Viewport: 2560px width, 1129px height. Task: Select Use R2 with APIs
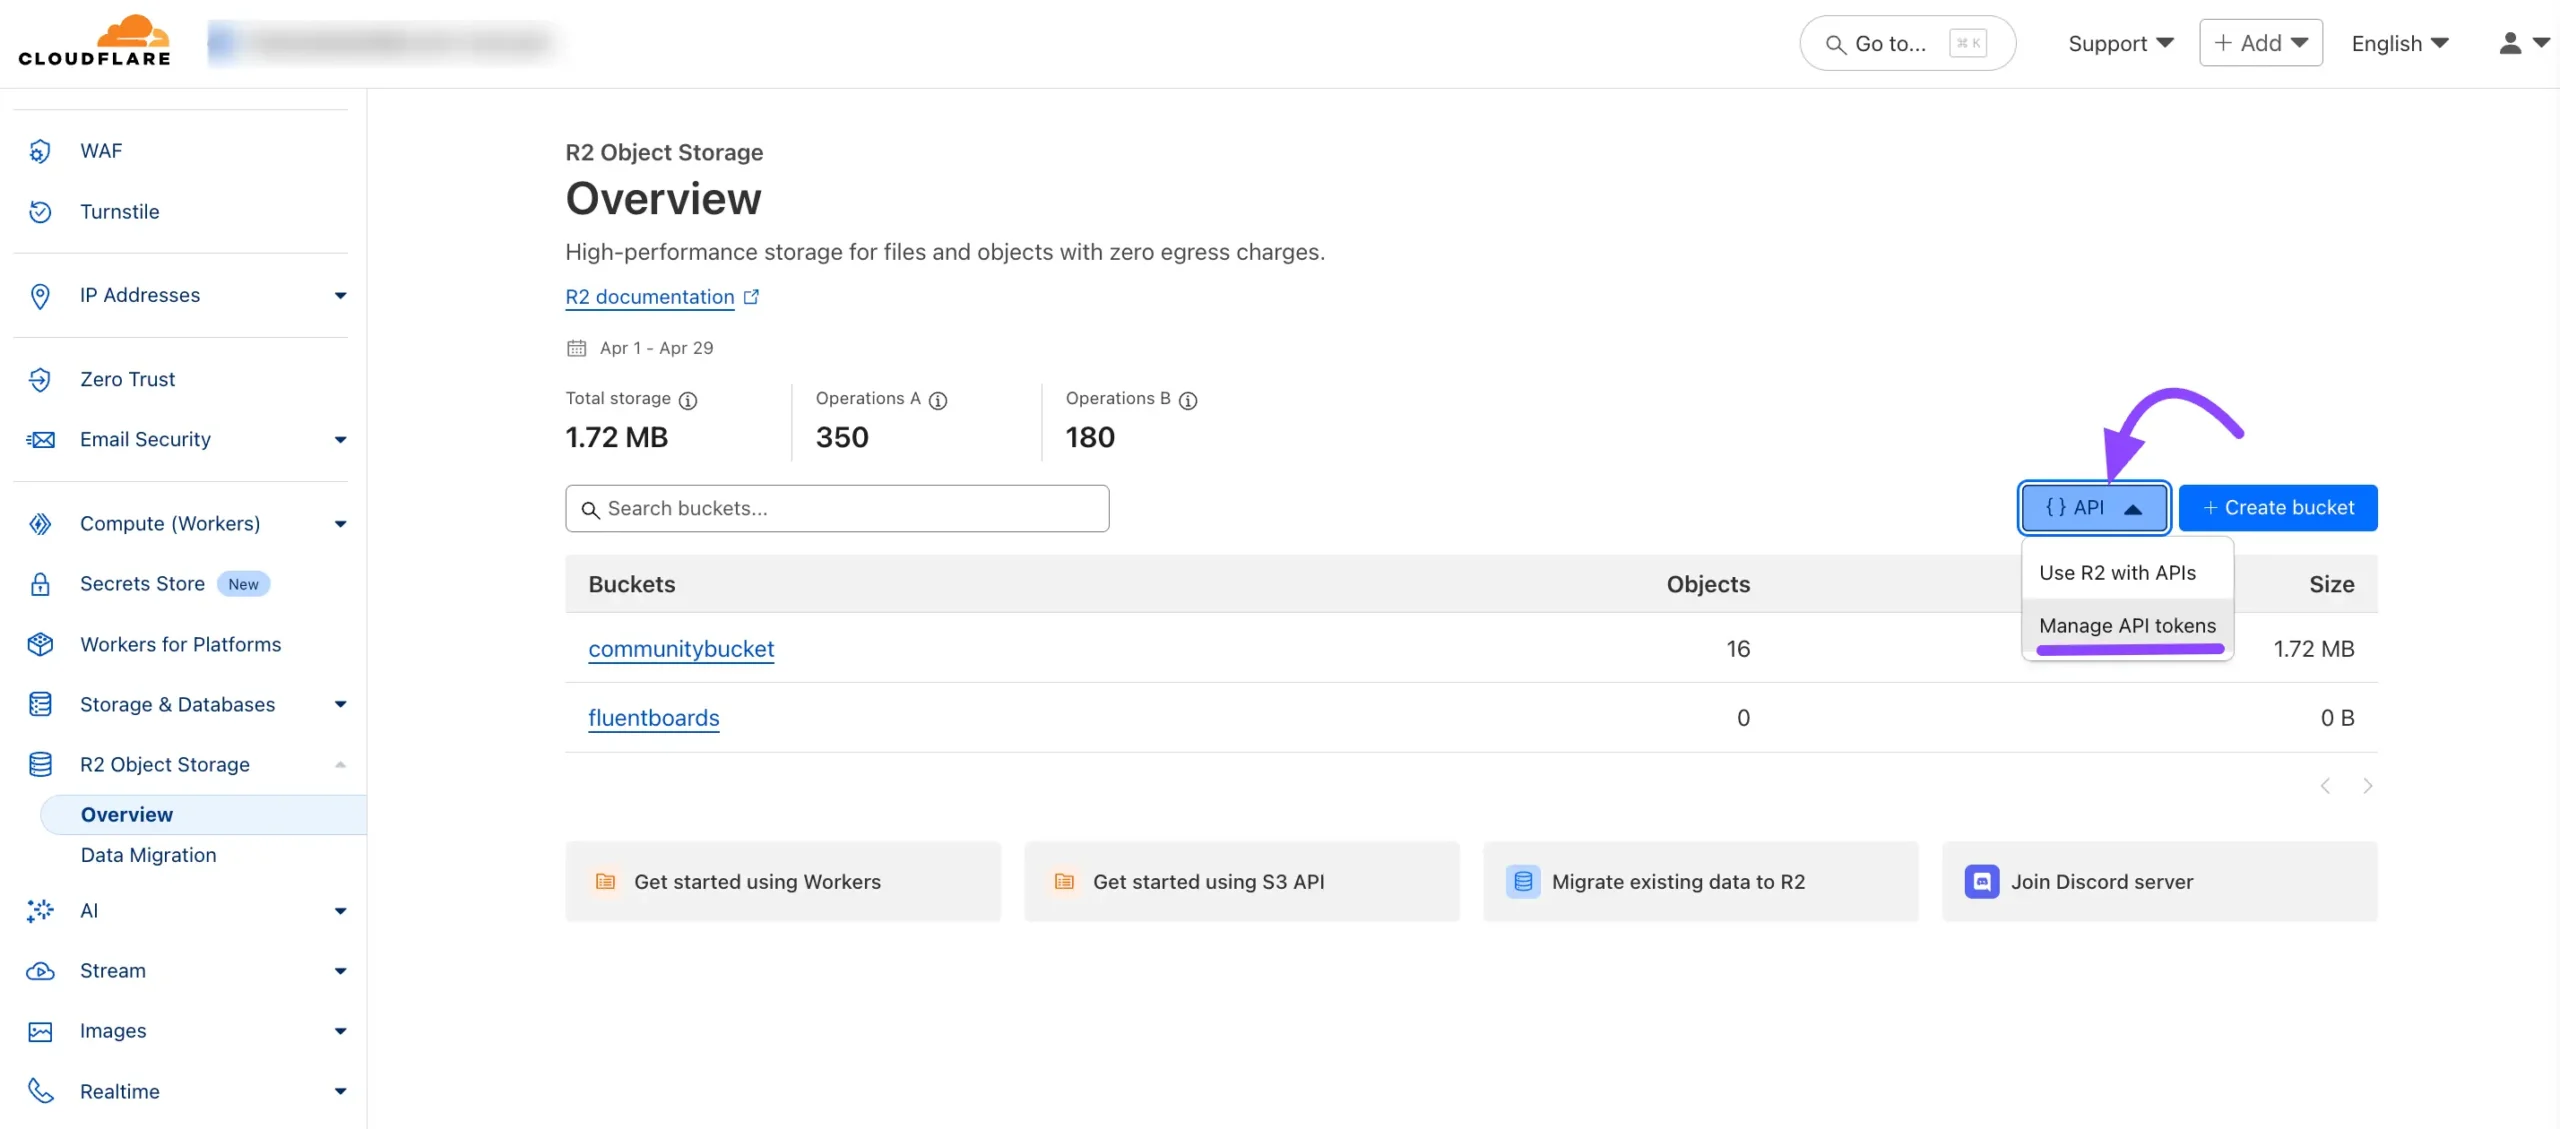(x=2127, y=573)
